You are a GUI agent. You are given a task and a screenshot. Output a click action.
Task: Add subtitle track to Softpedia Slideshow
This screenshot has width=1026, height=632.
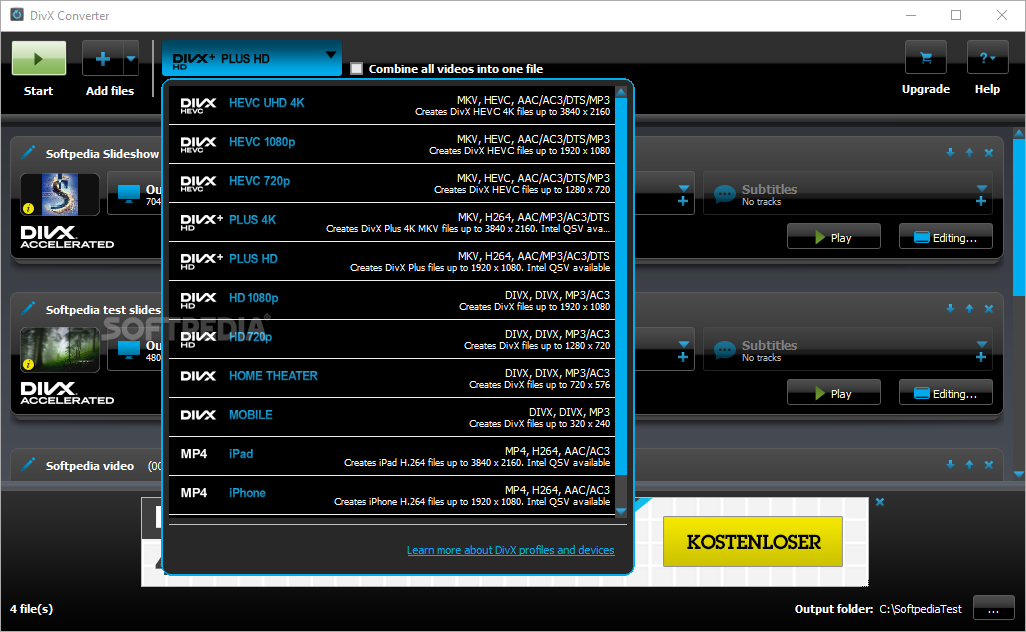click(981, 202)
